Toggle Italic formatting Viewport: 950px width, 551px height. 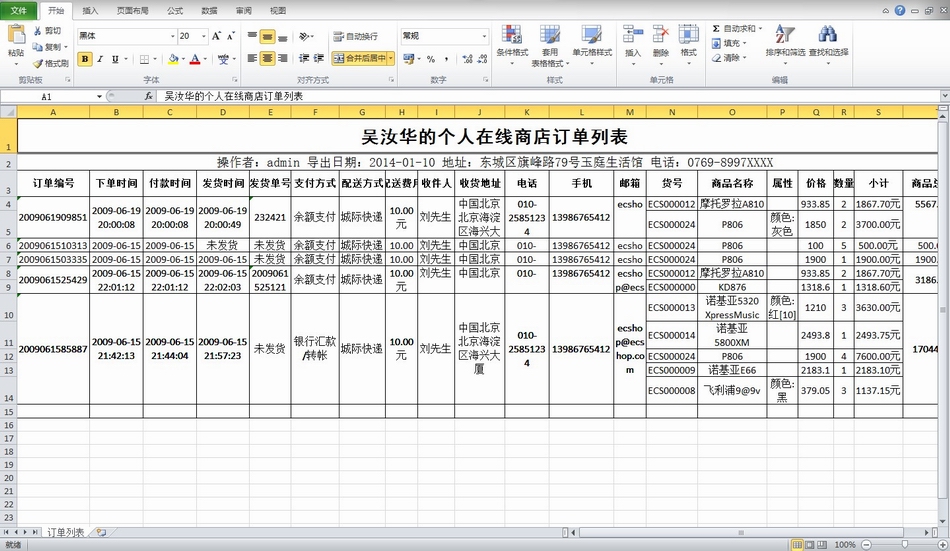tap(99, 59)
